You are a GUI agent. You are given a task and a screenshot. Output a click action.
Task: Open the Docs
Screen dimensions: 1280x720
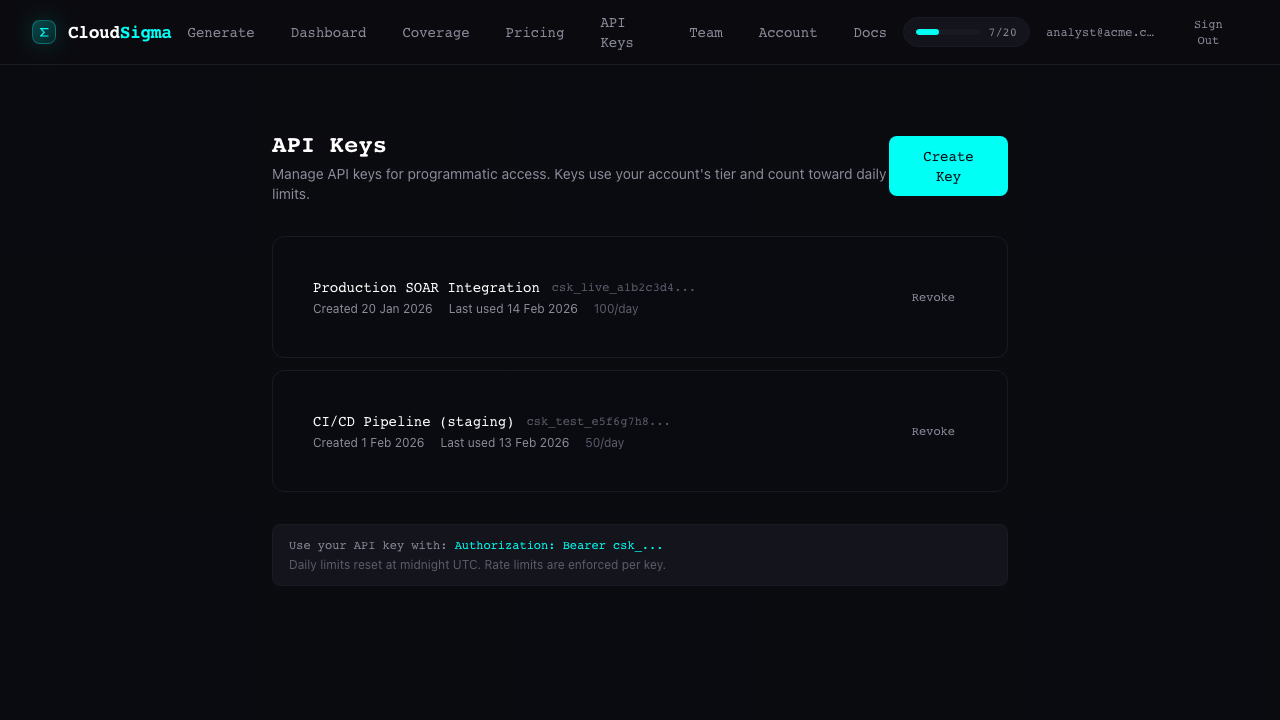(x=869, y=32)
